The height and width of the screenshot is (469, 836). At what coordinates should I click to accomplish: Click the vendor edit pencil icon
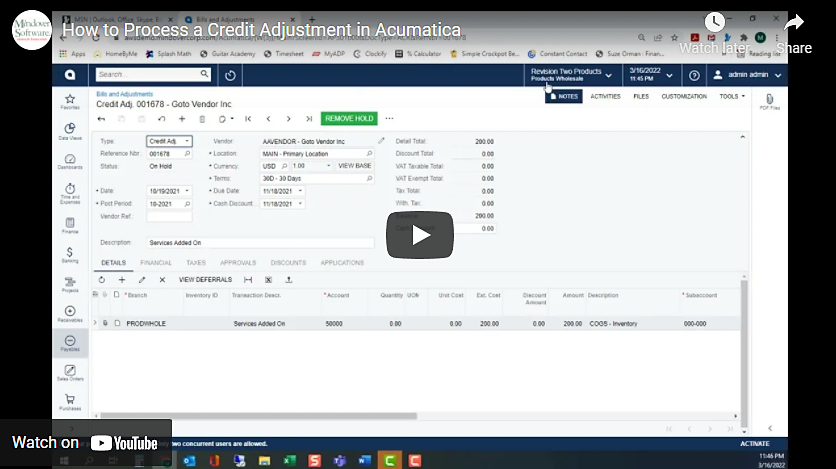pos(381,141)
